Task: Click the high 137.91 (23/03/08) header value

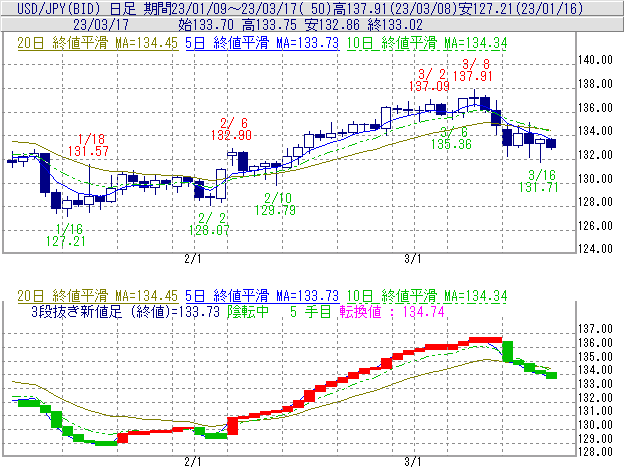Action: tap(397, 8)
